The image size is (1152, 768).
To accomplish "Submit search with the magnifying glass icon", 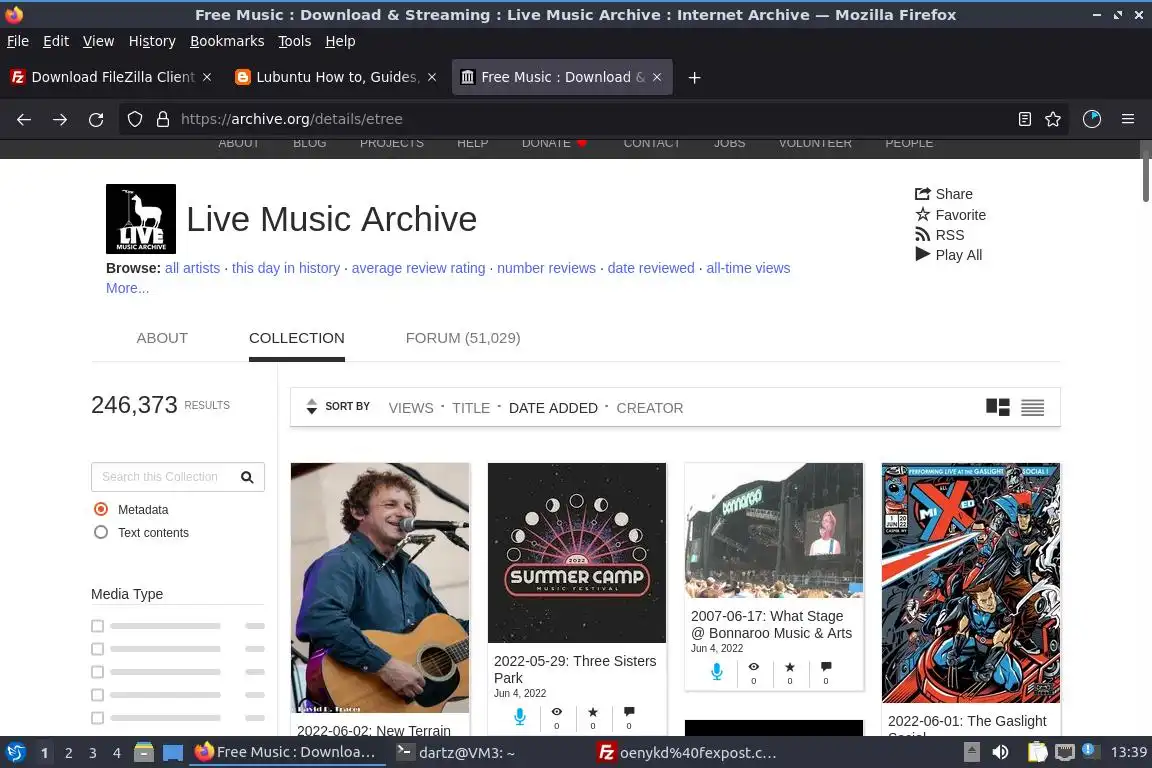I will (x=248, y=477).
